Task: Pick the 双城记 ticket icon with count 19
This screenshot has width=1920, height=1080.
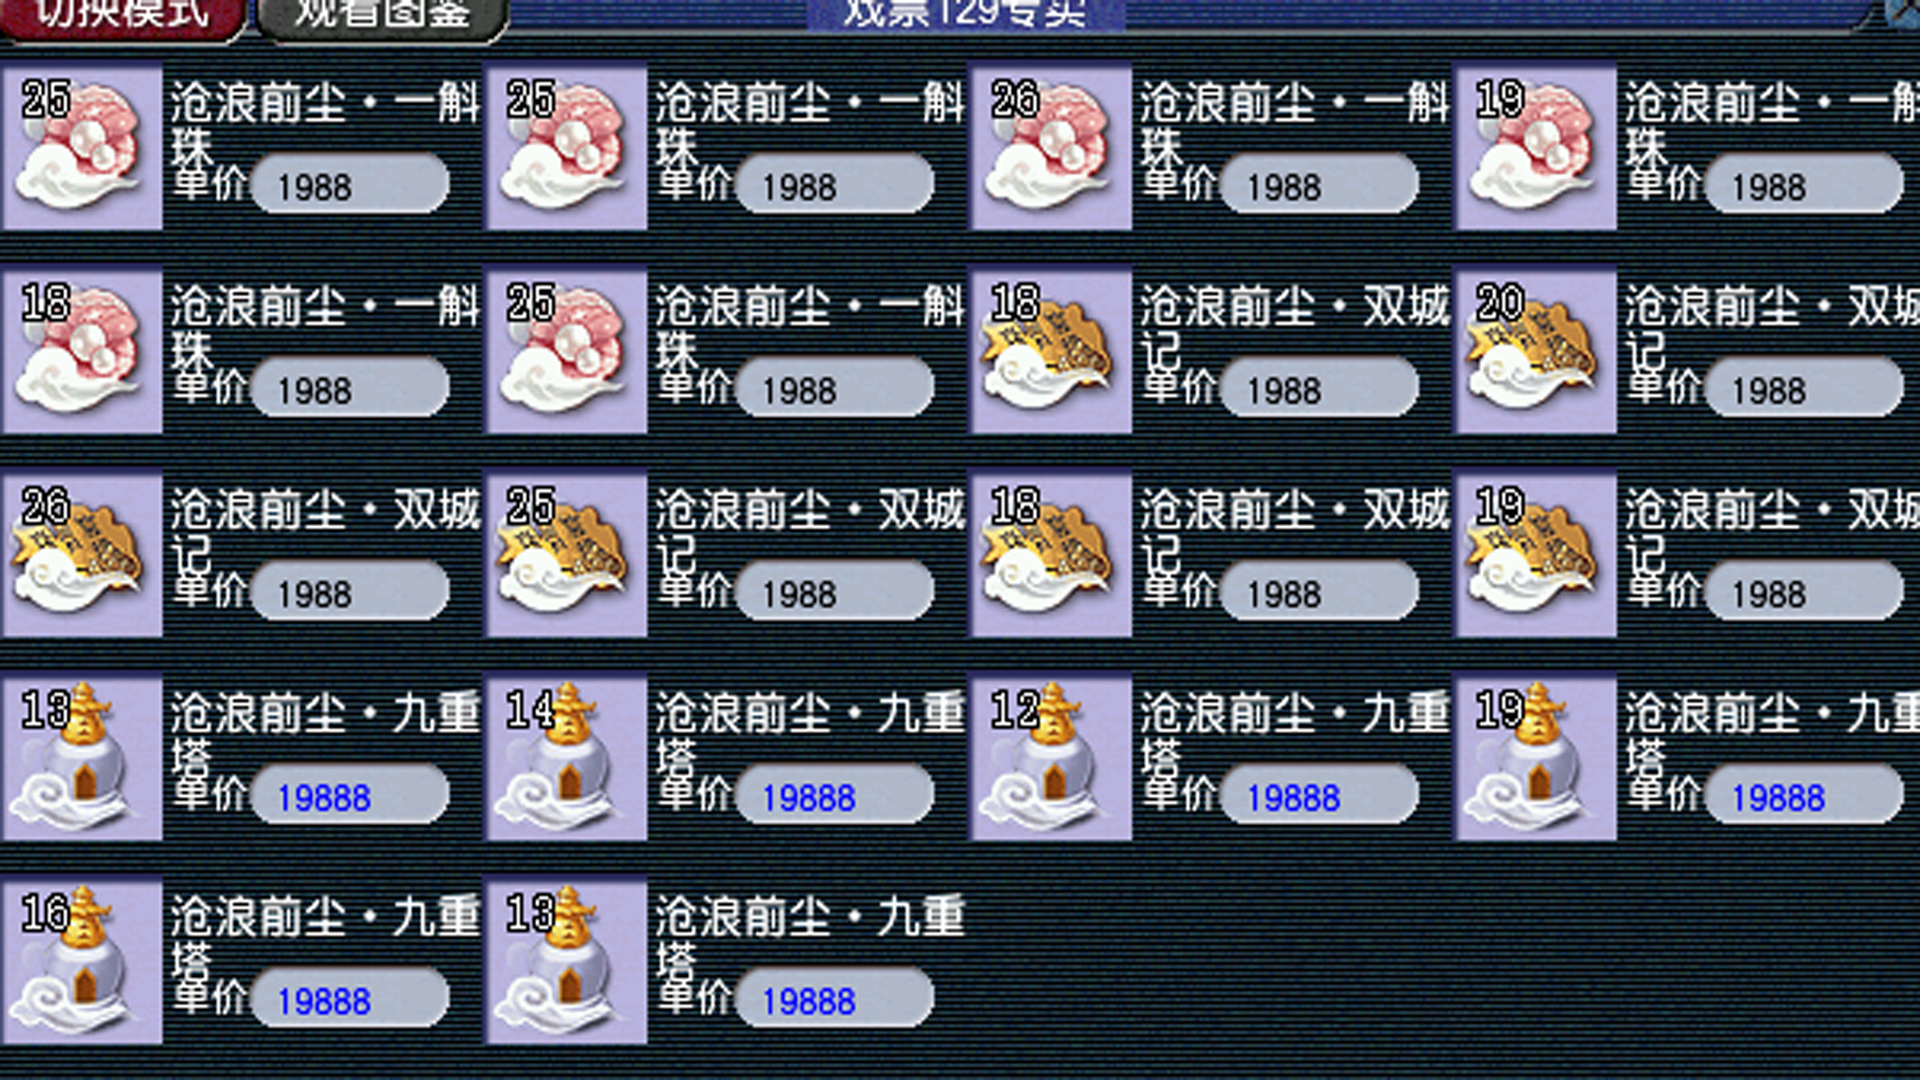Action: [x=1536, y=554]
